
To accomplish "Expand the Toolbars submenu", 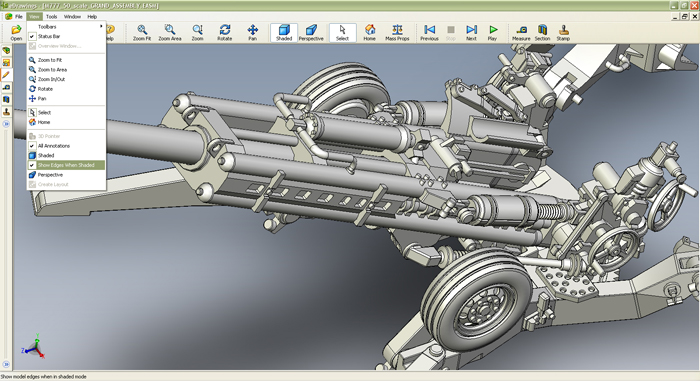I will click(x=66, y=27).
